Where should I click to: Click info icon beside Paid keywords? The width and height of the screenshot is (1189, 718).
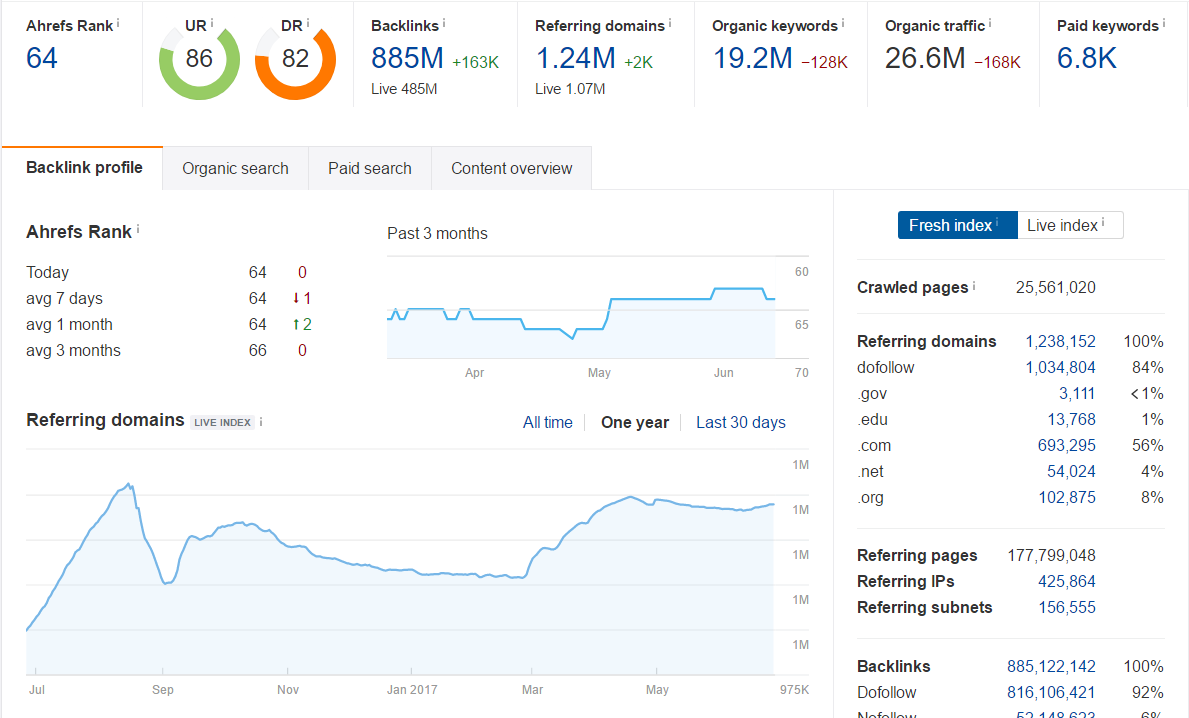tap(1164, 24)
